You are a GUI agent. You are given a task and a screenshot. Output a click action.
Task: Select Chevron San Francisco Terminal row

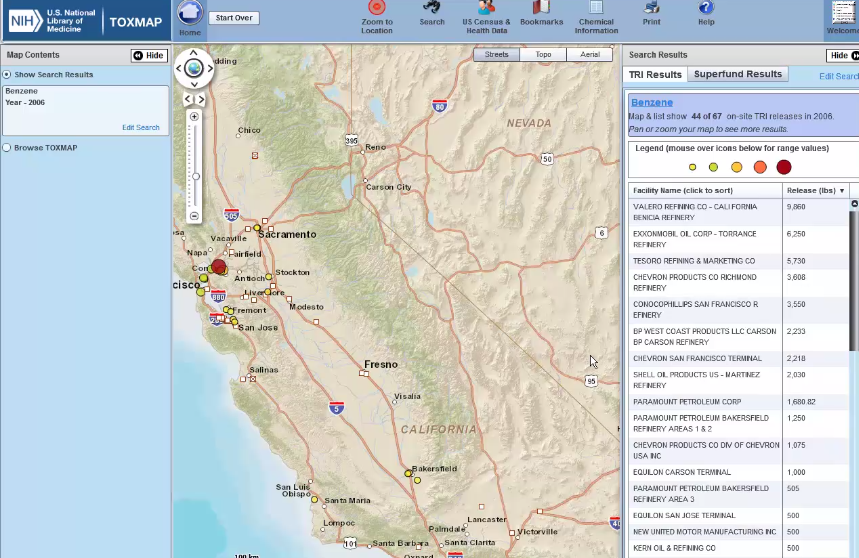click(738, 359)
